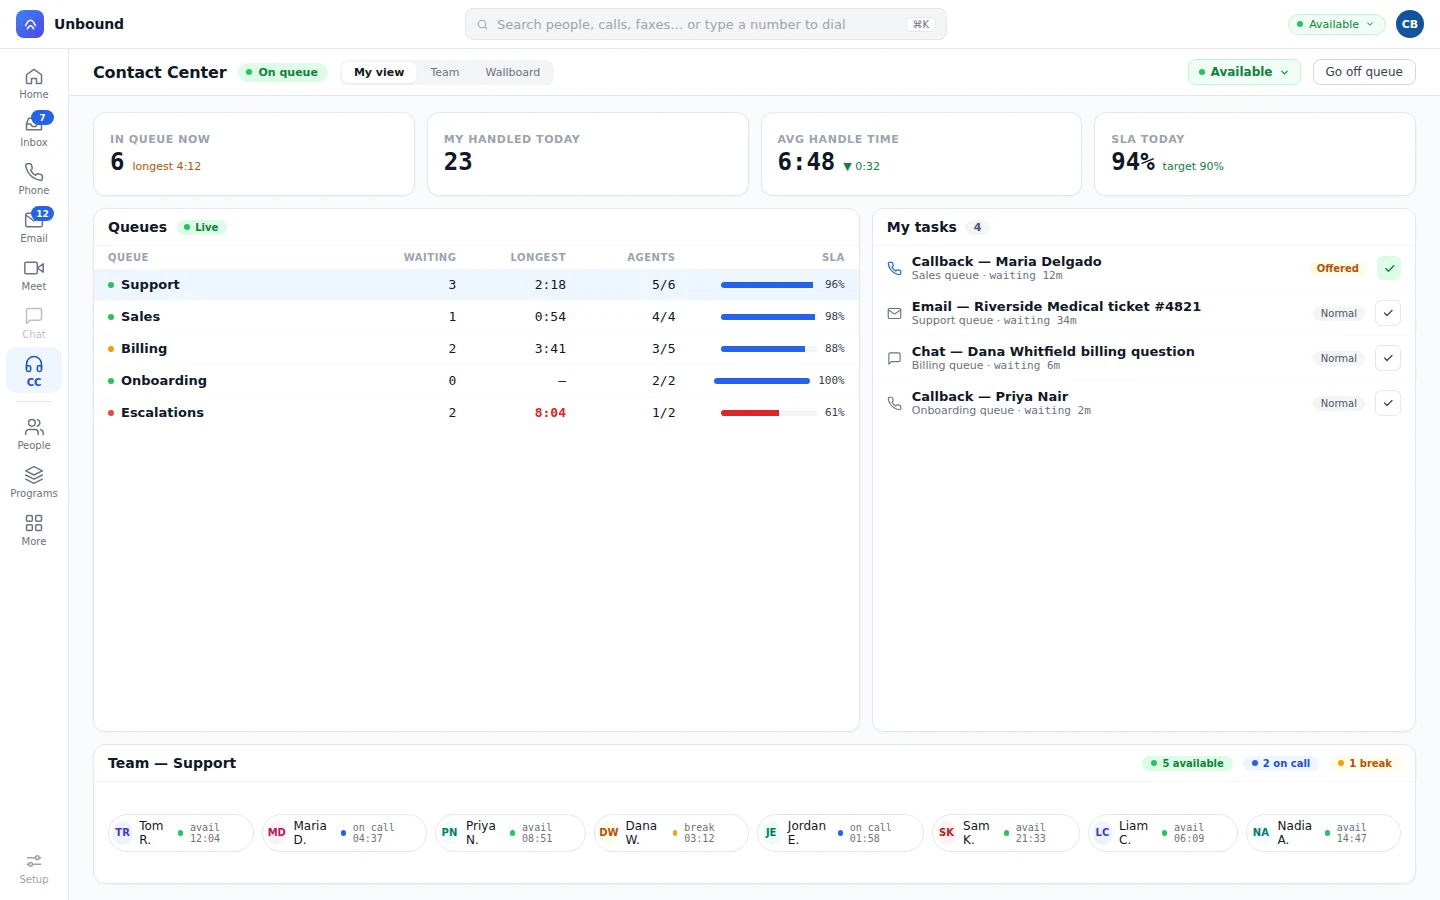Open the Meet video icon
The image size is (1440, 900).
(x=34, y=274)
